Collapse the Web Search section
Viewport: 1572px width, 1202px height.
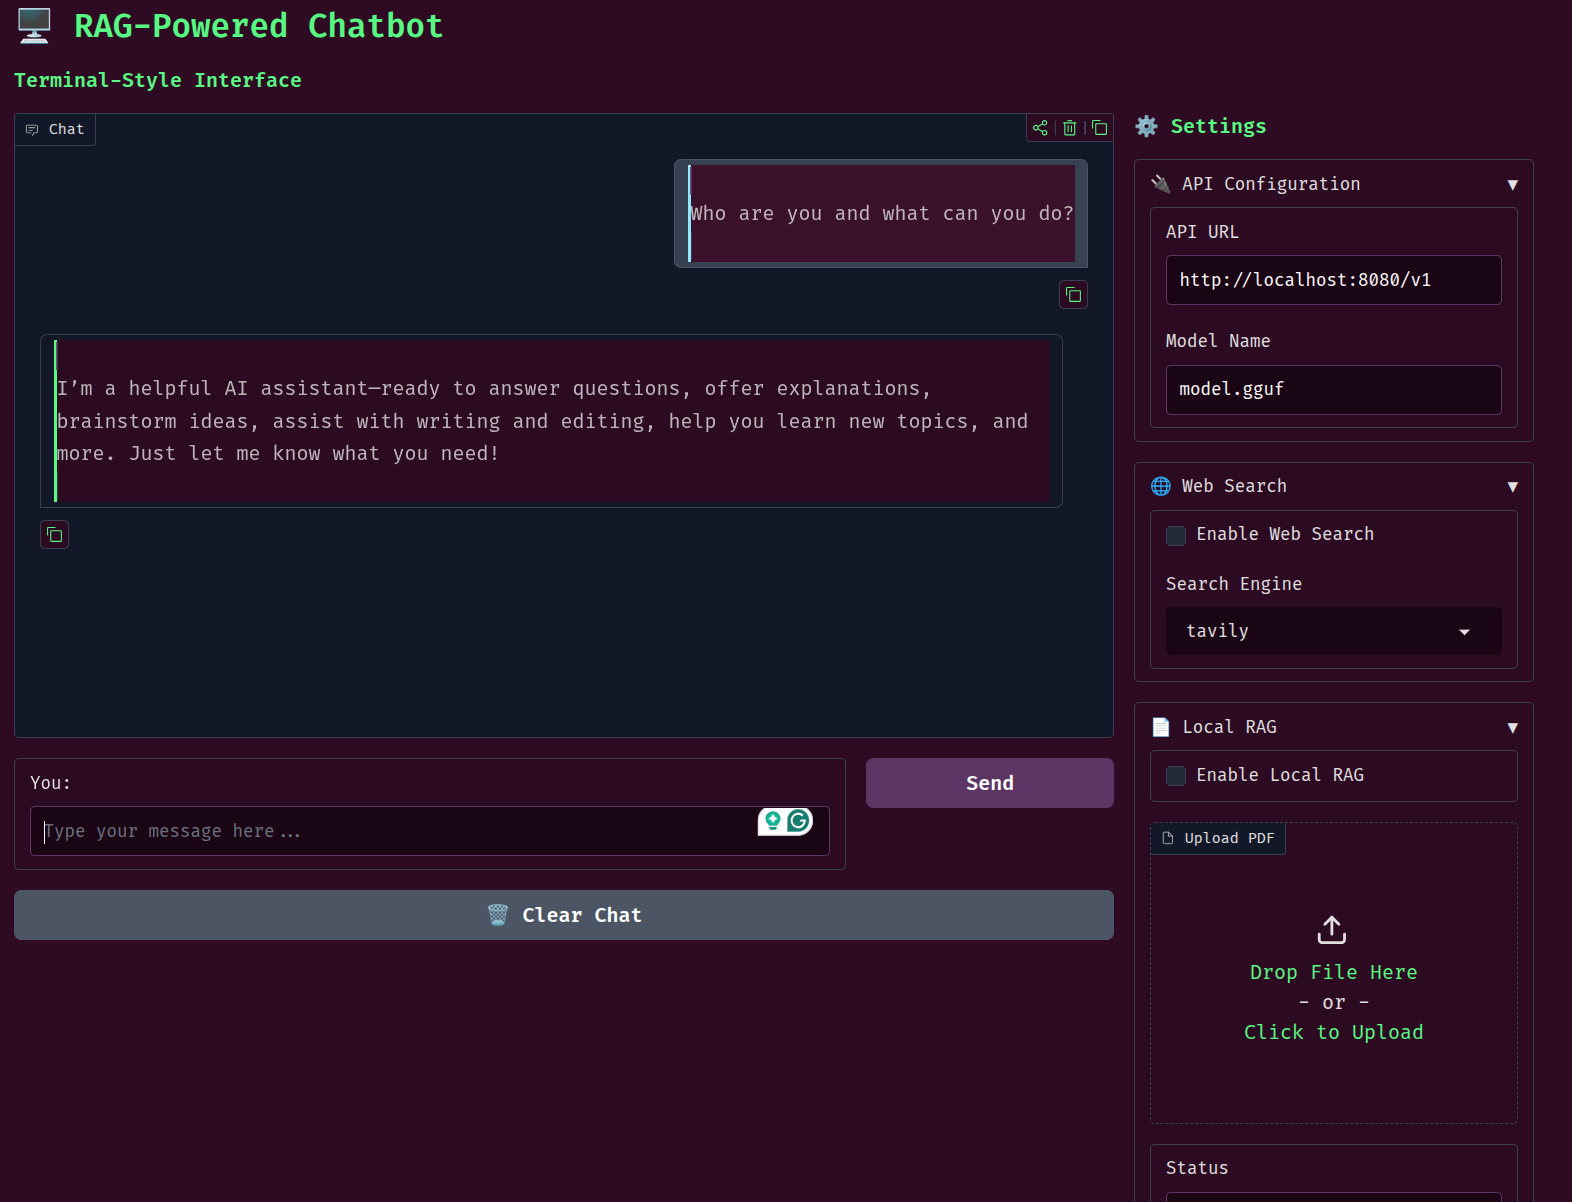1512,487
